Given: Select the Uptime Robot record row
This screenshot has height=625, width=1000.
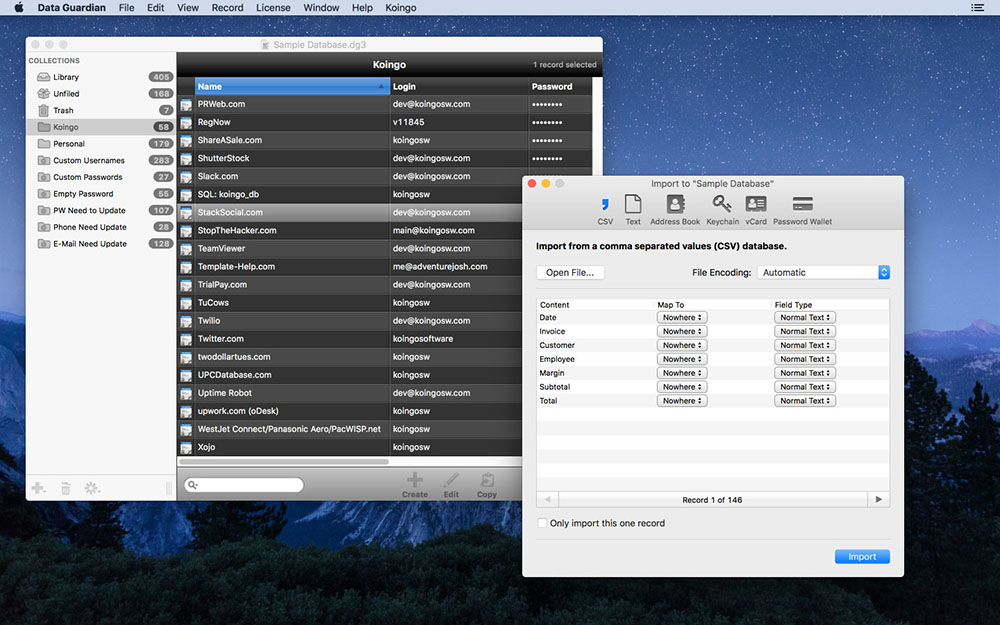Looking at the screenshot, I should [x=349, y=393].
